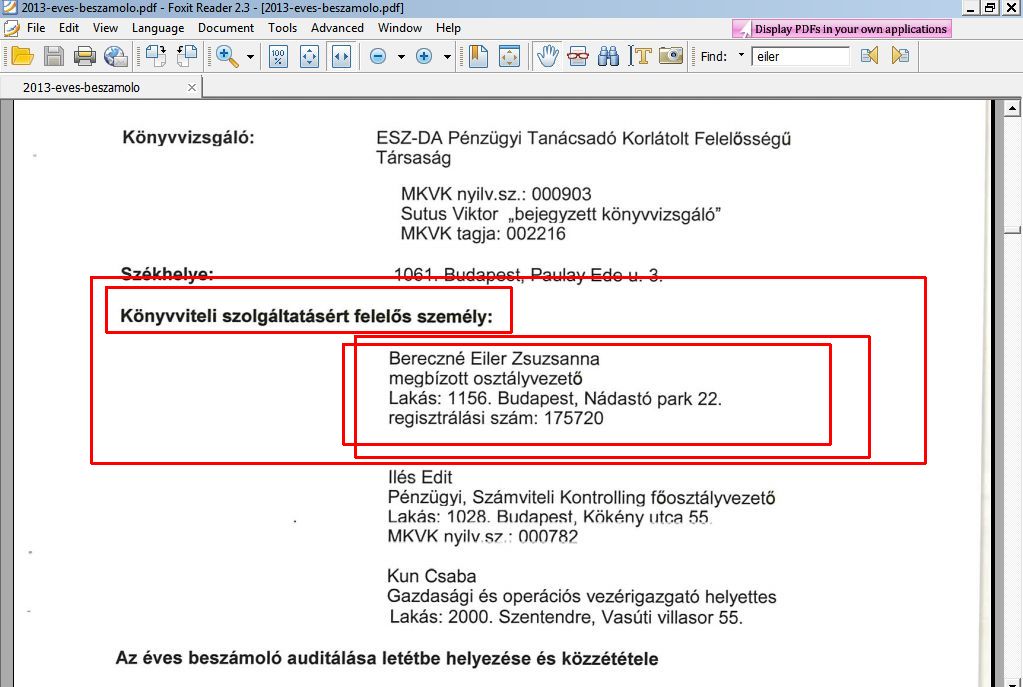
Task: Open the Find options dropdown arrow
Action: tap(741, 55)
